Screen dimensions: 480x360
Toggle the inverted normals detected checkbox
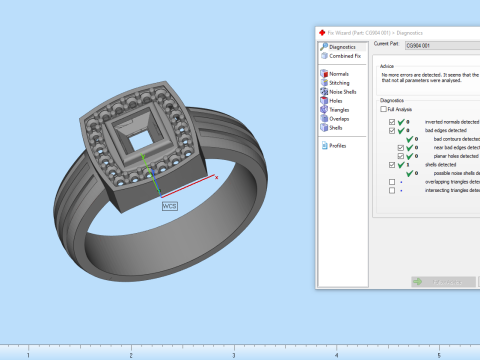(x=392, y=122)
